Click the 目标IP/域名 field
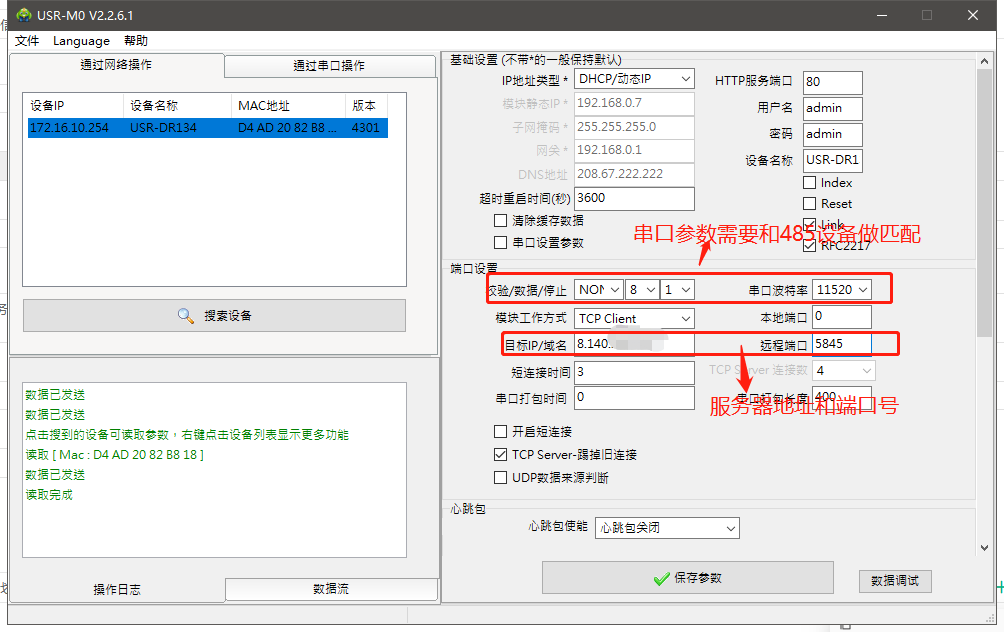This screenshot has width=1004, height=632. point(634,344)
